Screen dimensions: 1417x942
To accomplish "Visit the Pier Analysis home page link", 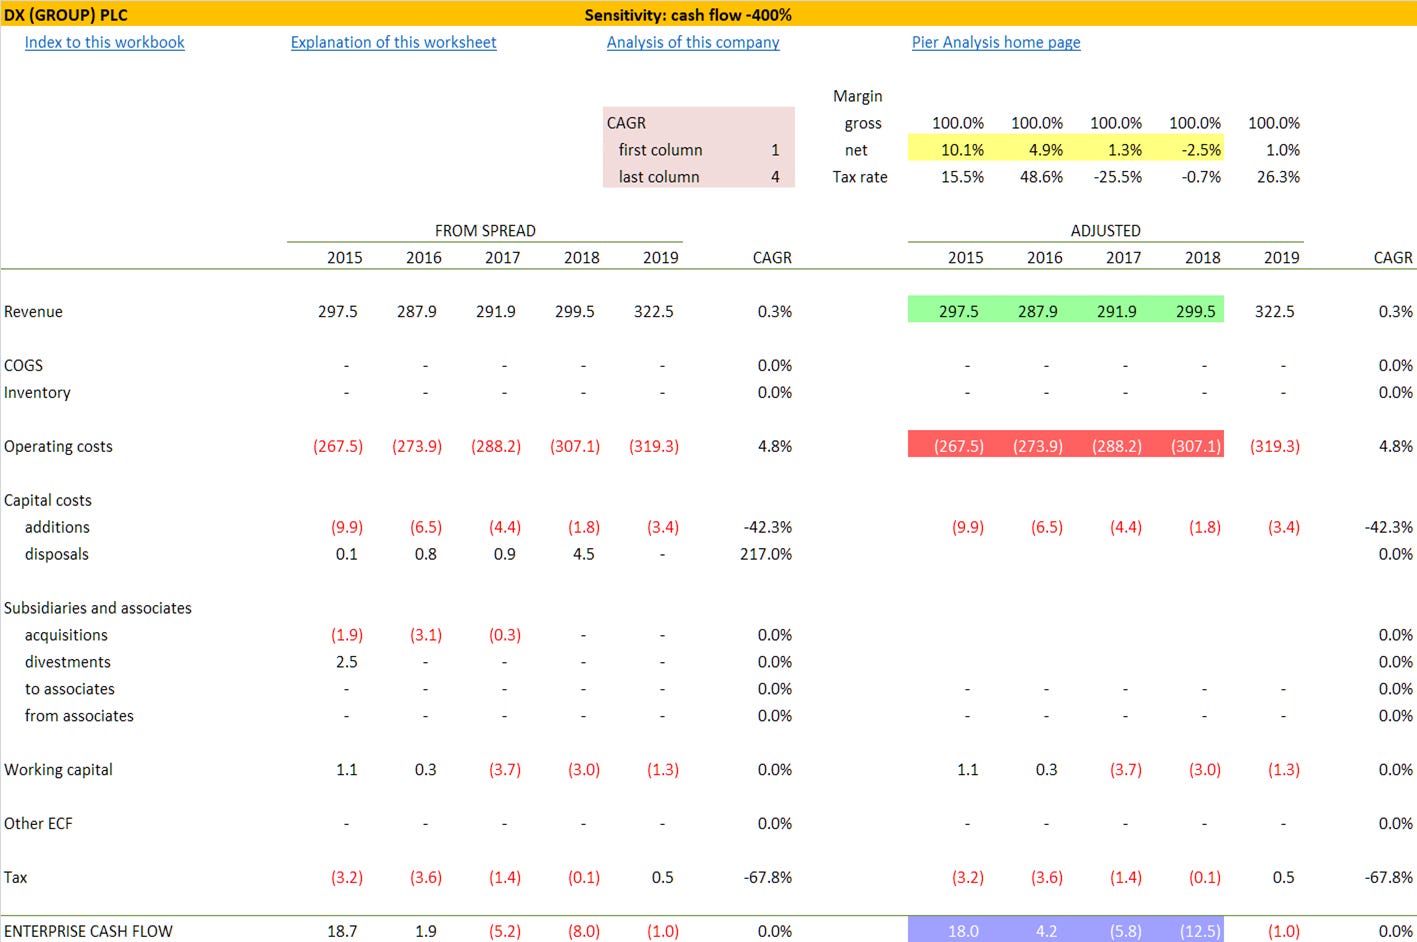I will pos(996,42).
